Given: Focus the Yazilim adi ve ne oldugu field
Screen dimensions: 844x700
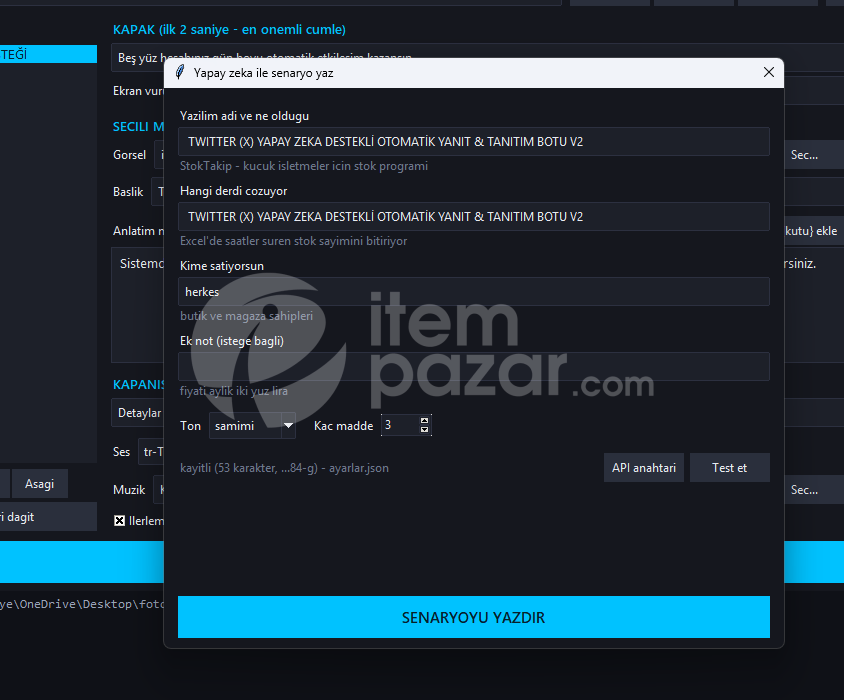Looking at the screenshot, I should point(474,142).
